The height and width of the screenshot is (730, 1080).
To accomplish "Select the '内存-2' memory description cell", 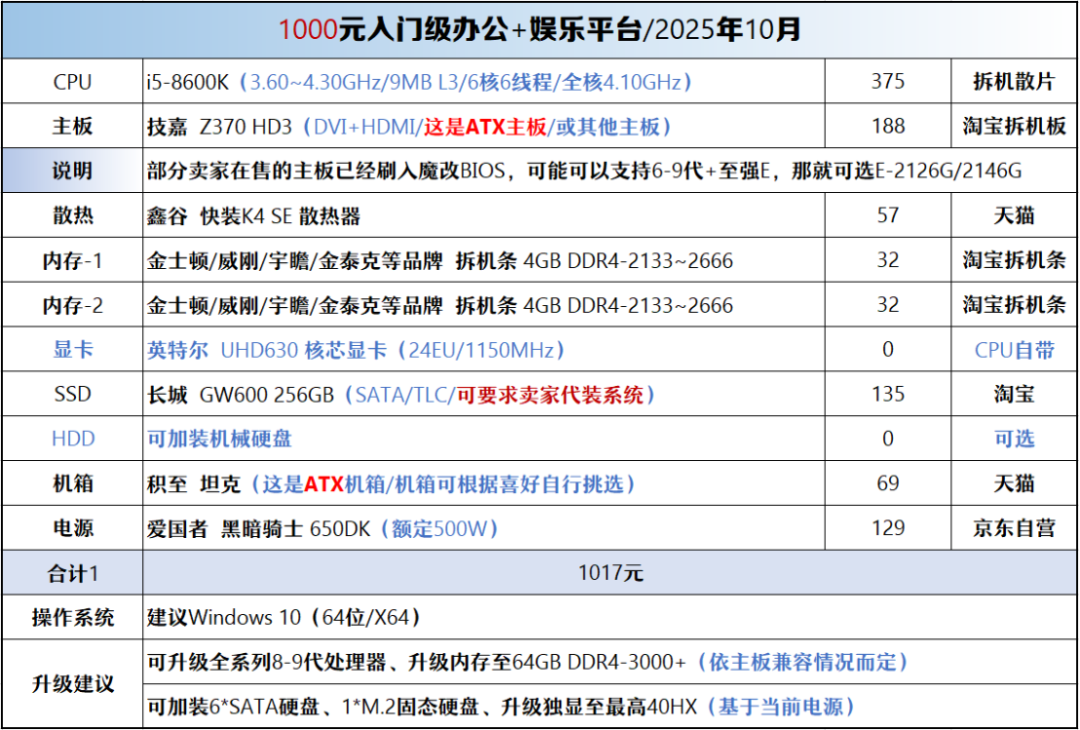I will pos(440,306).
